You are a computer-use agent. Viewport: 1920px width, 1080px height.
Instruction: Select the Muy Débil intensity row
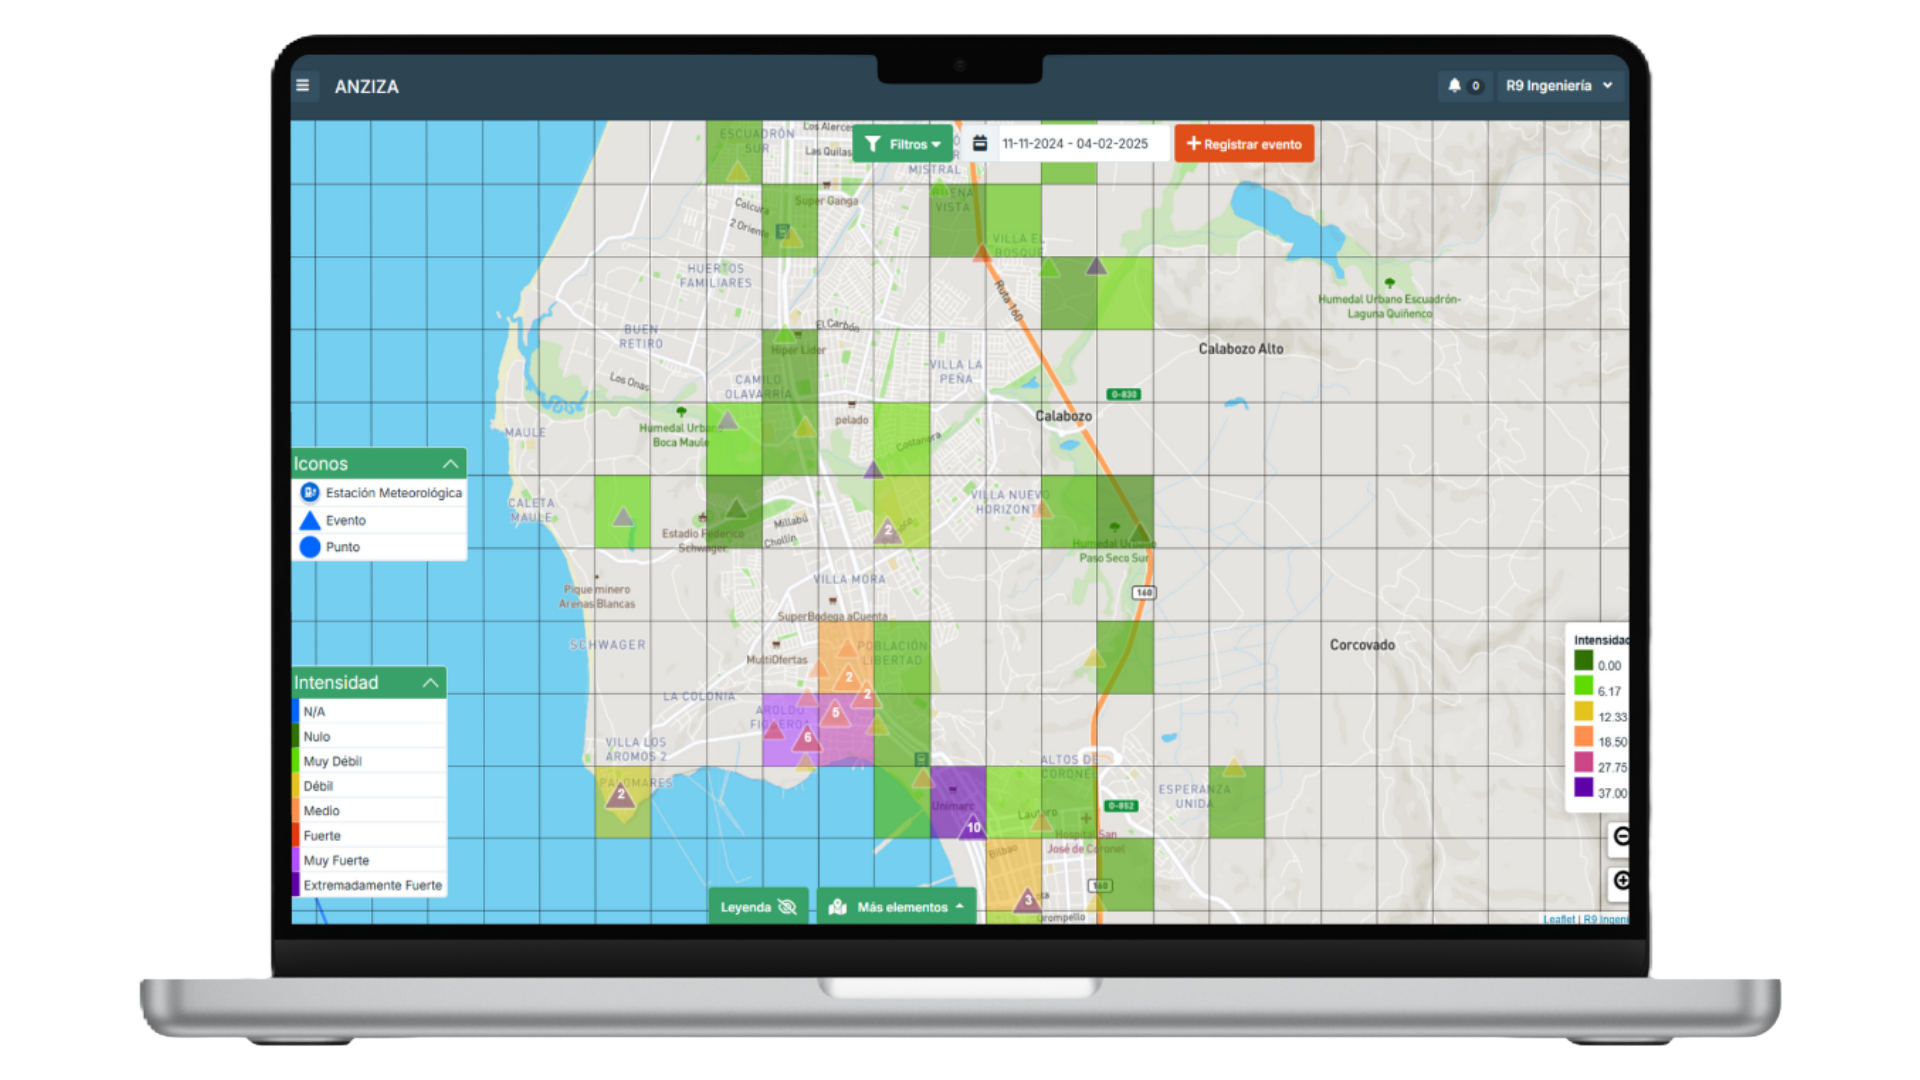(369, 761)
